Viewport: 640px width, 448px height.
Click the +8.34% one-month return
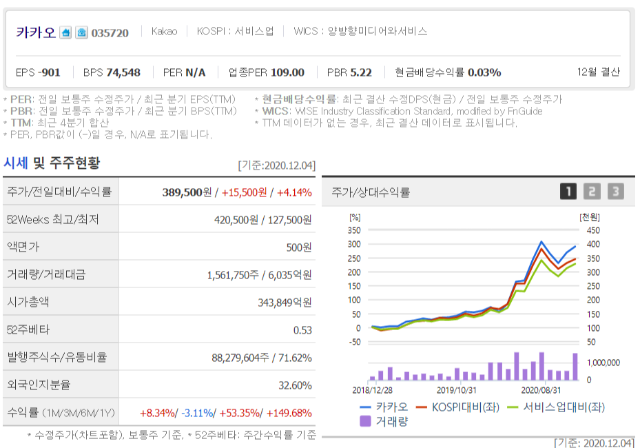click(158, 413)
